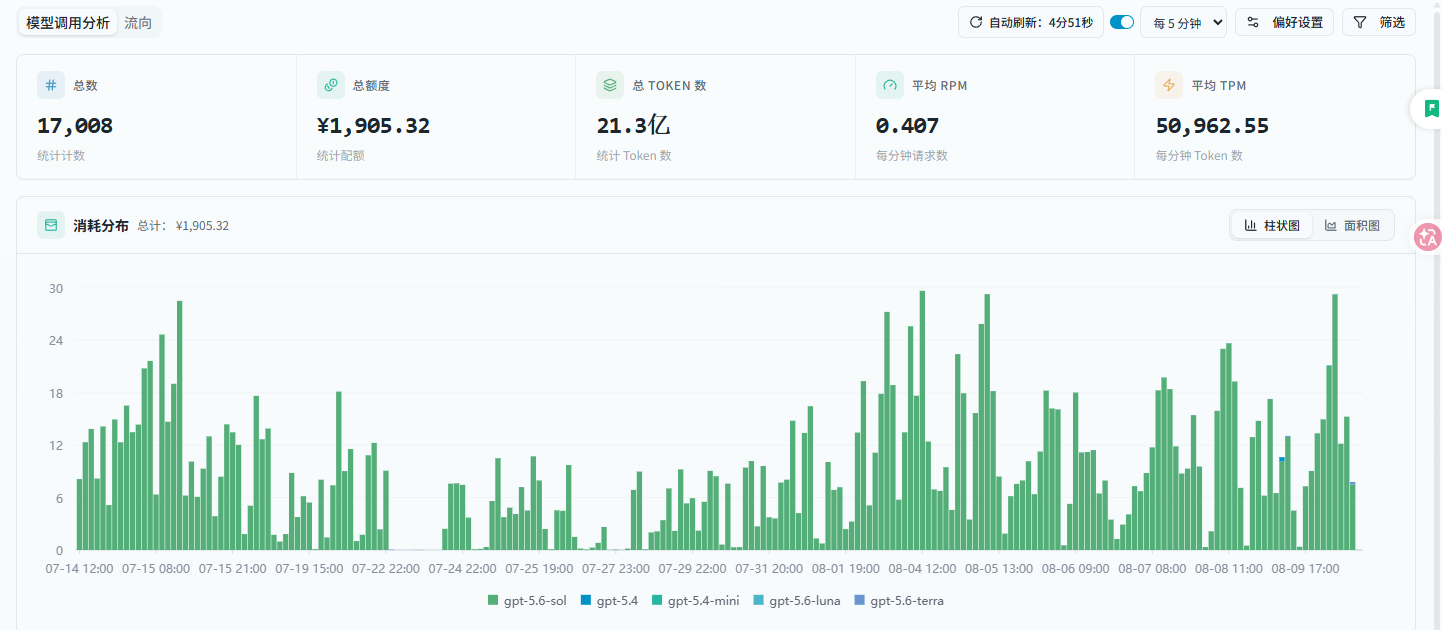Select the 柱状图 bar chart view

click(1272, 225)
